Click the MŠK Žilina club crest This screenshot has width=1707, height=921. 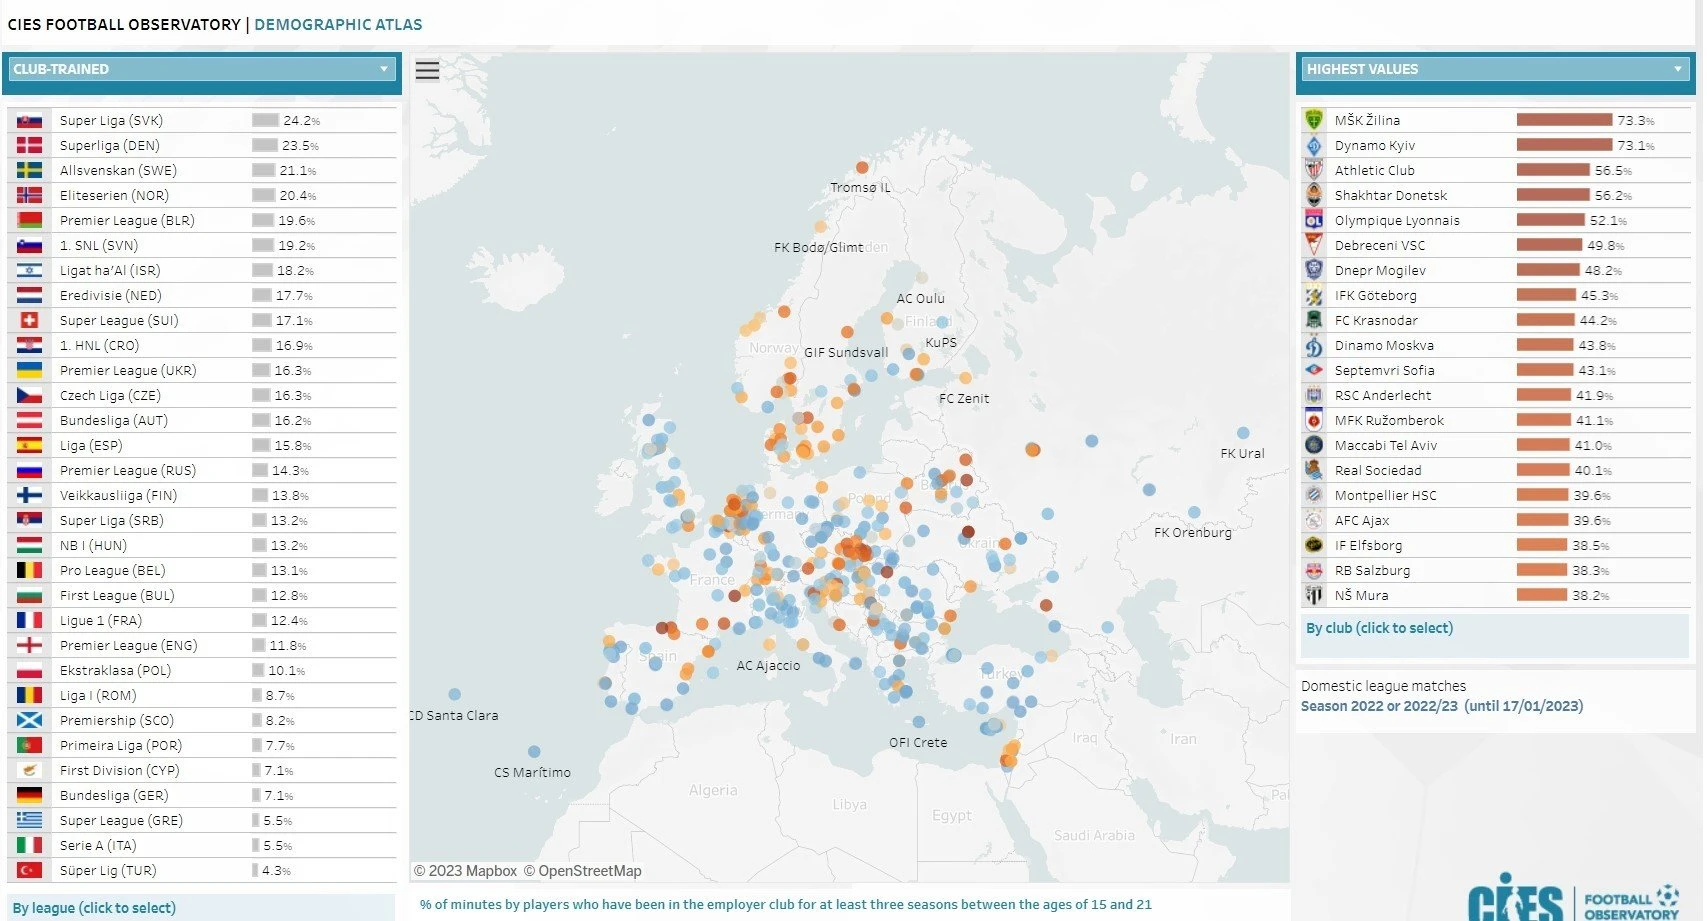[1315, 120]
